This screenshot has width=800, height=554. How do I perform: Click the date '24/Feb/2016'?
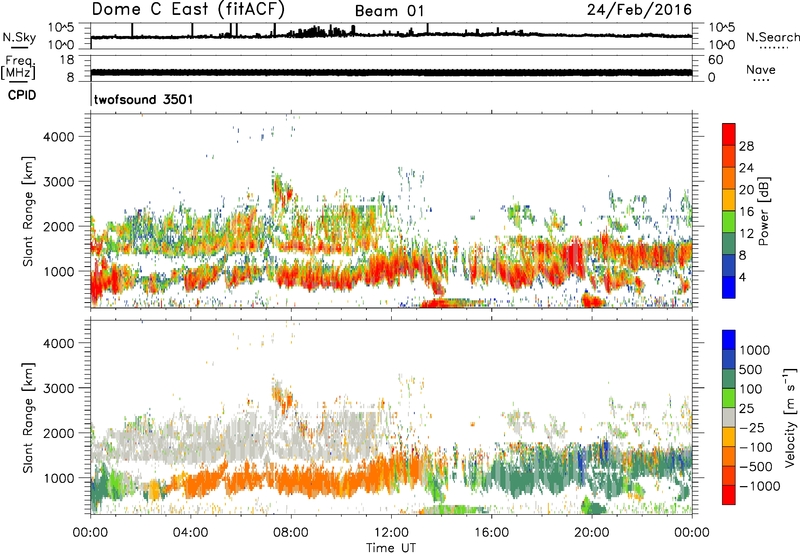(639, 10)
